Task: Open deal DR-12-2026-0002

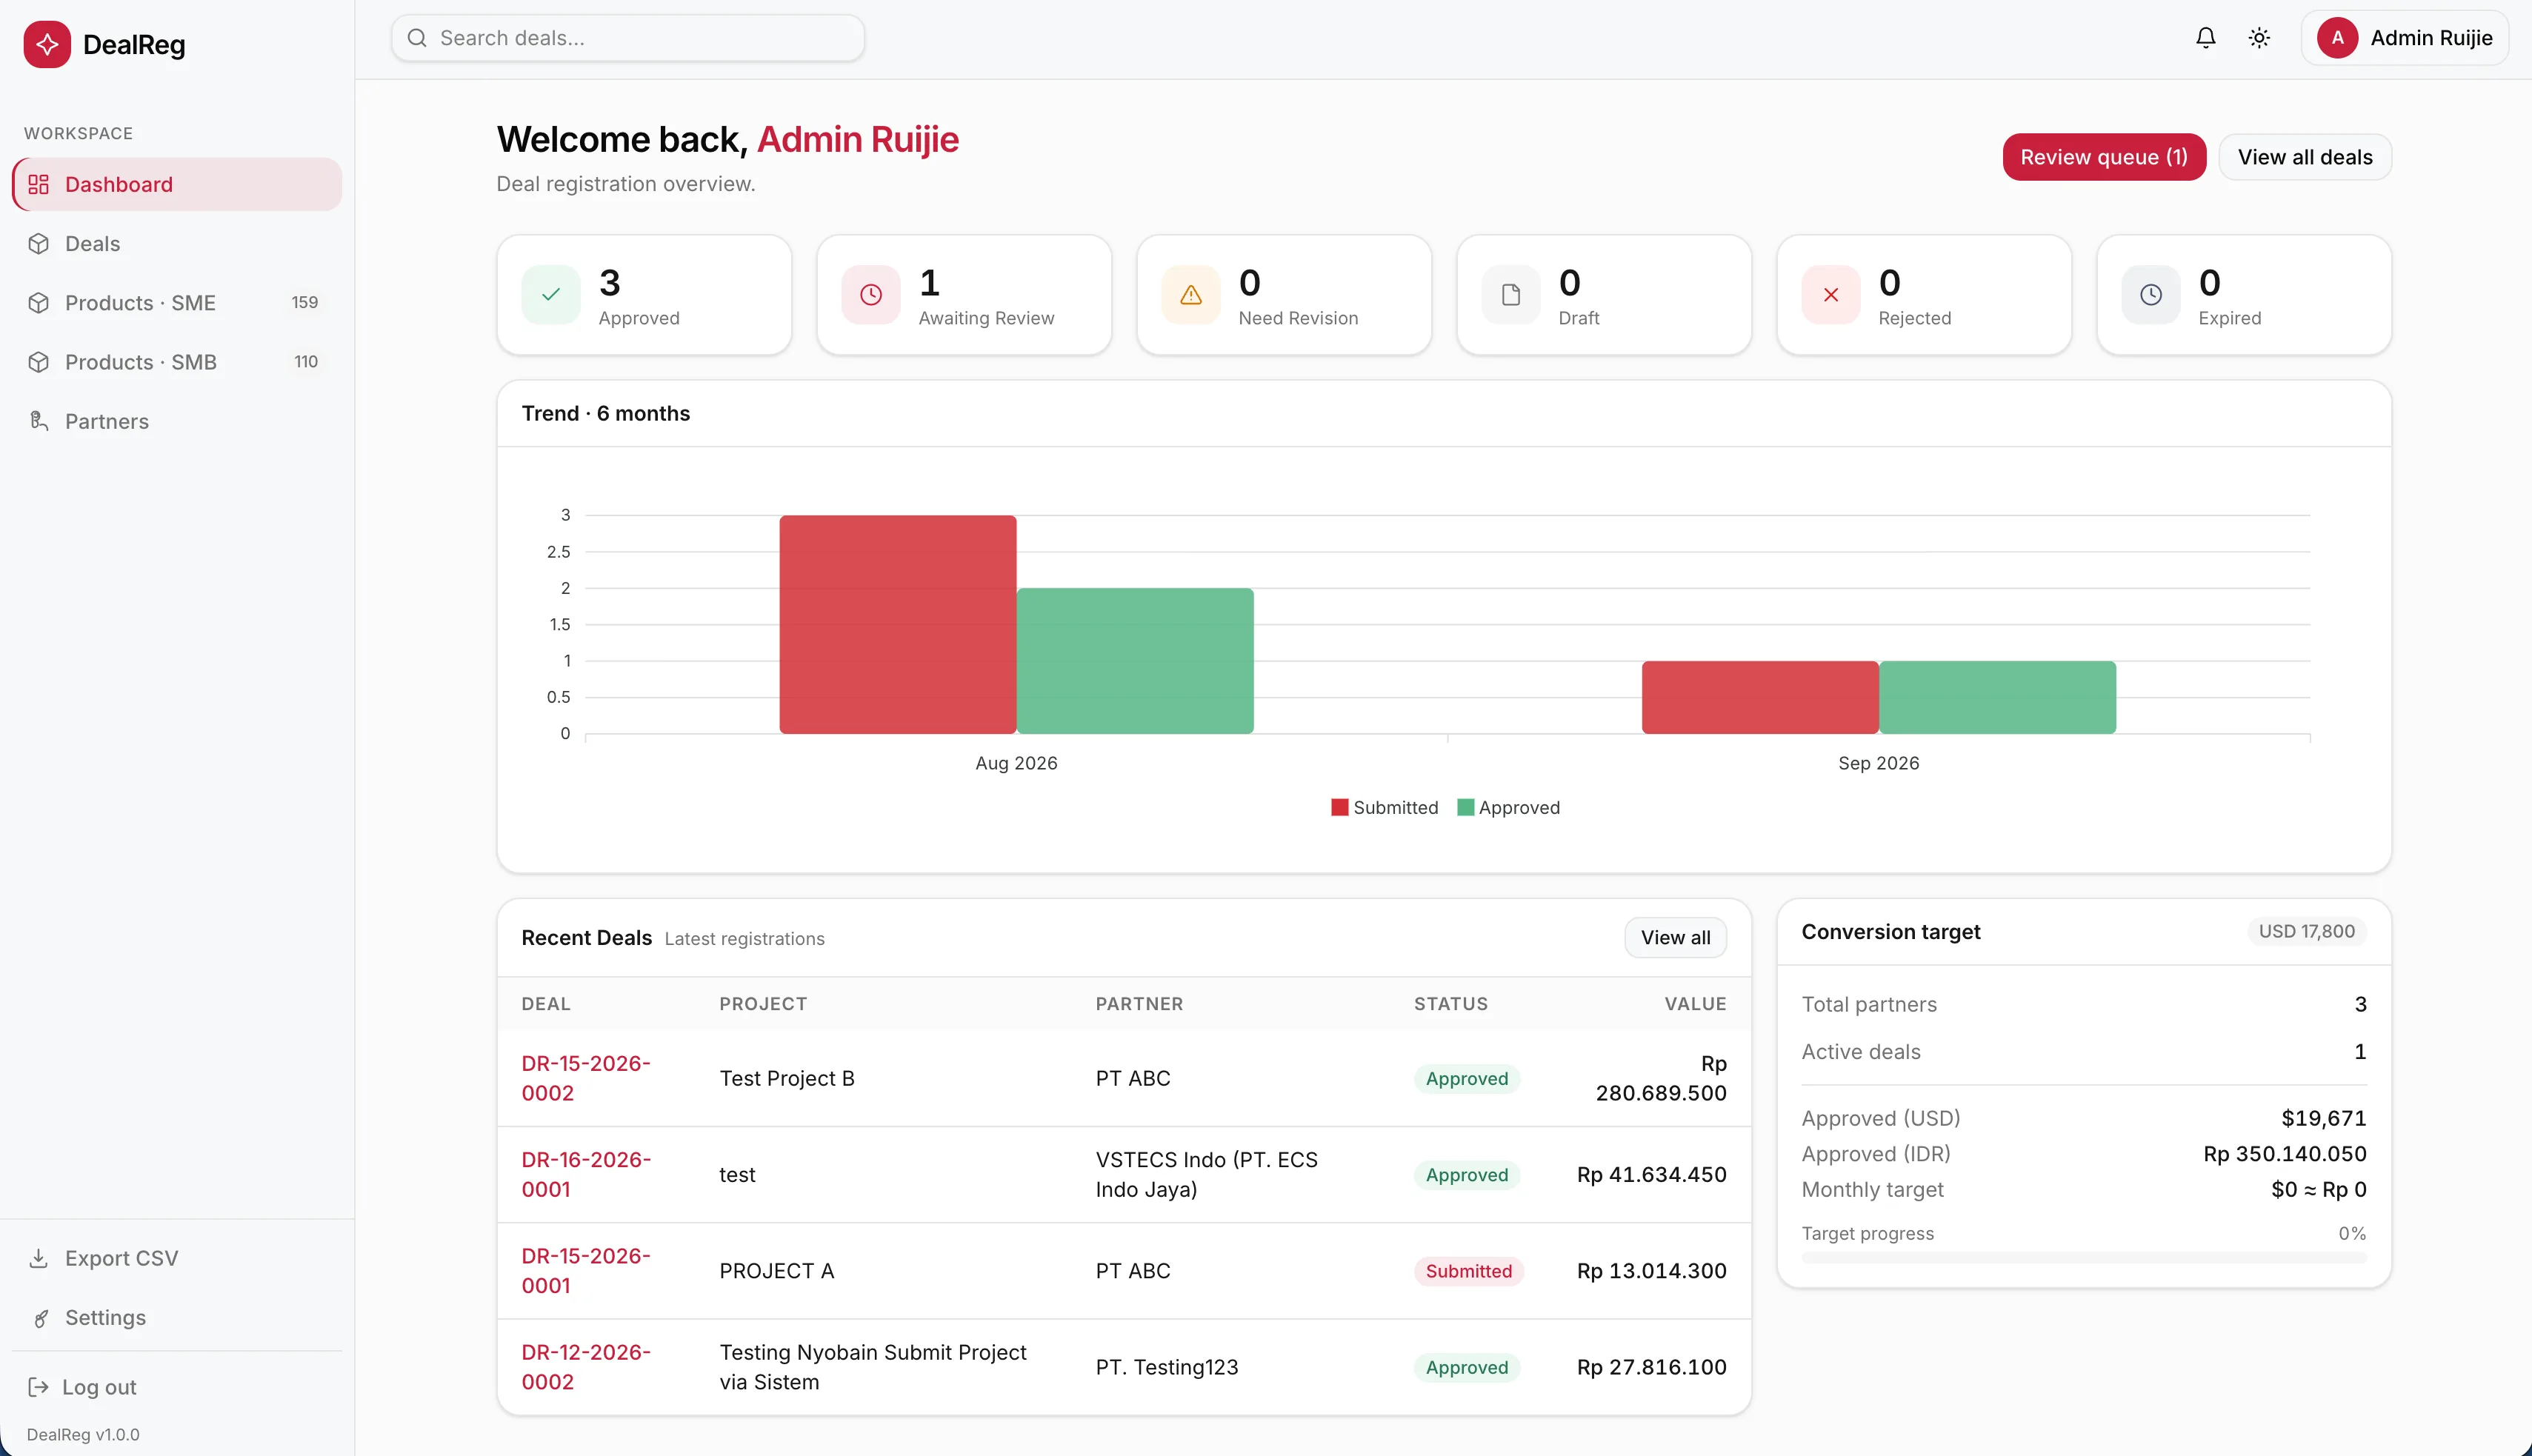Action: click(x=586, y=1366)
